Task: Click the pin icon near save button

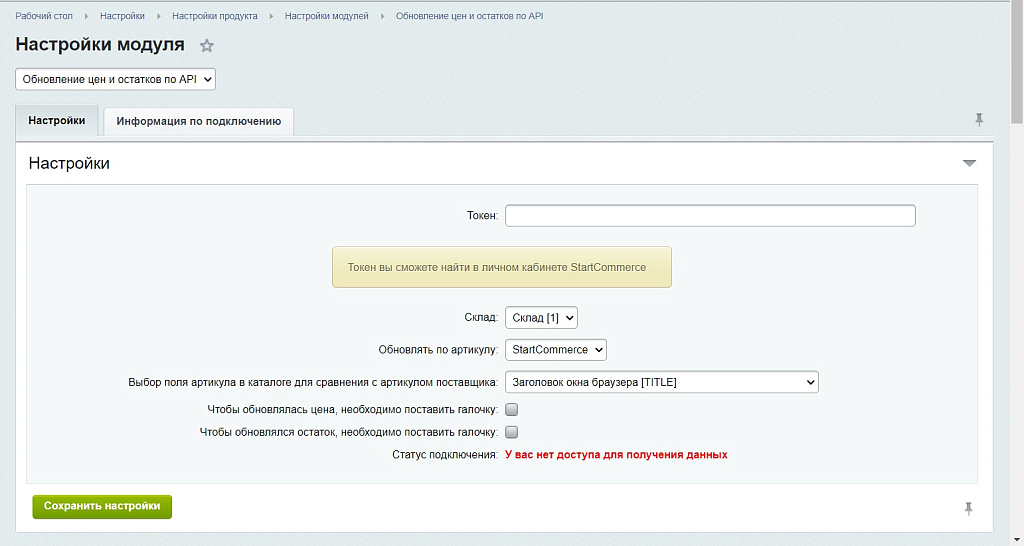Action: (x=968, y=508)
